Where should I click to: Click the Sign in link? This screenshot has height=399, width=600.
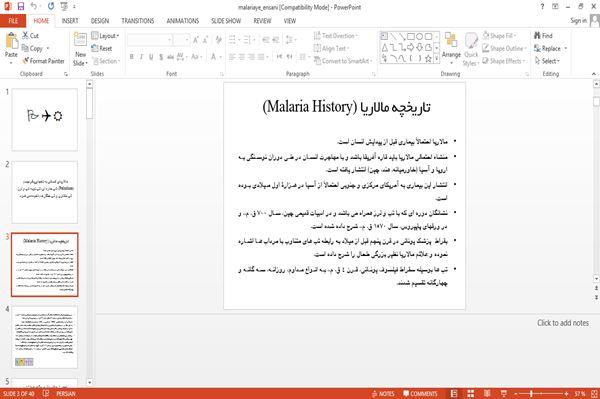[578, 21]
